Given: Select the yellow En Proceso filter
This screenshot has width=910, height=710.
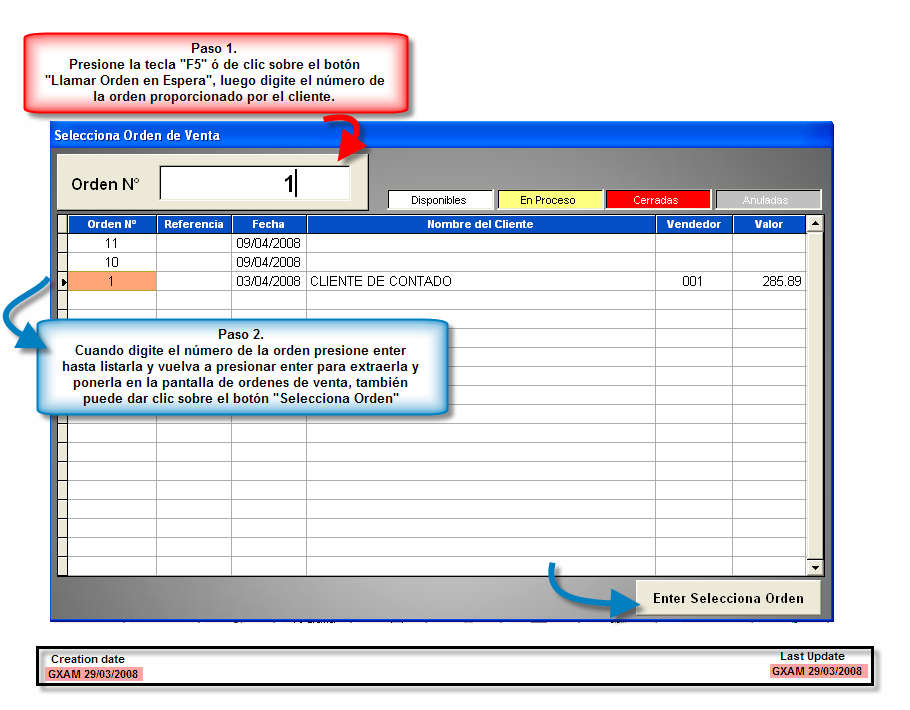Looking at the screenshot, I should coord(549,200).
